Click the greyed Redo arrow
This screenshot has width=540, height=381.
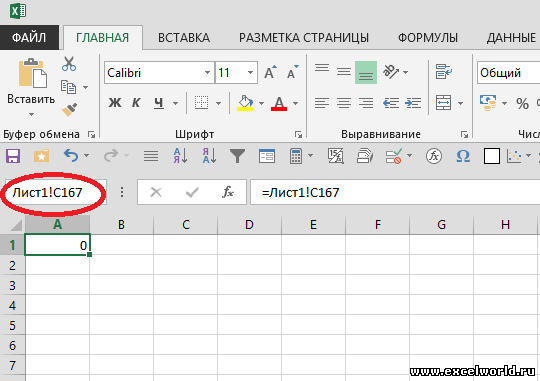[111, 155]
